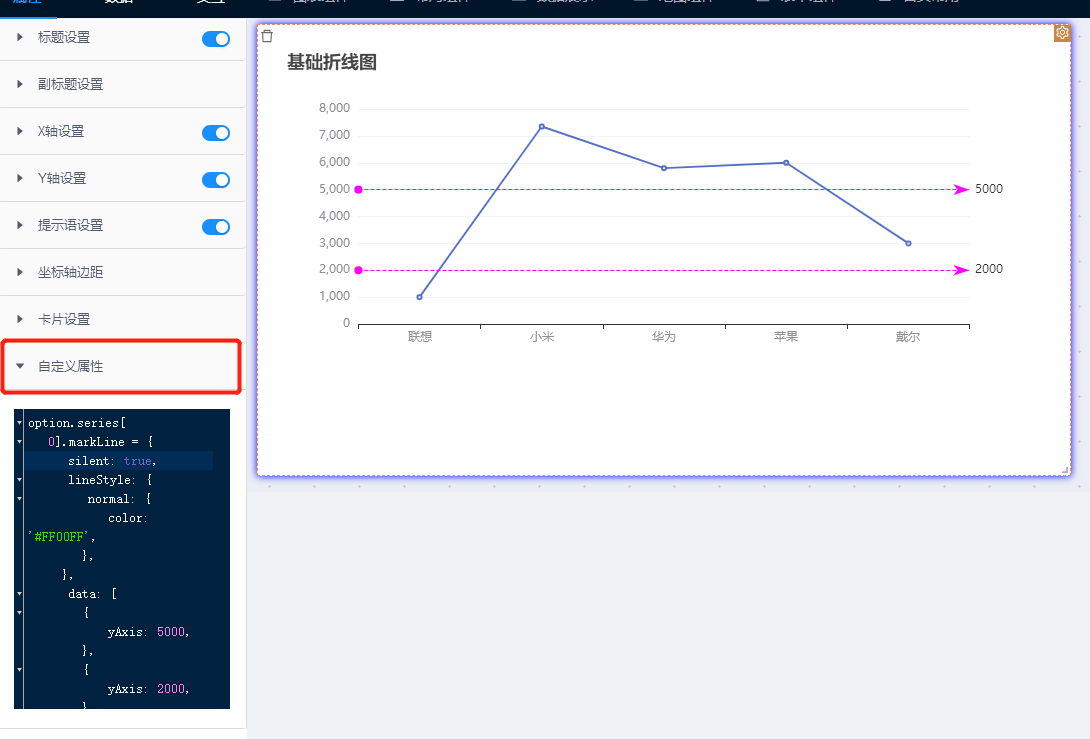Expand the 标题设置 section
Screen dimensions: 1090x739
19,37
